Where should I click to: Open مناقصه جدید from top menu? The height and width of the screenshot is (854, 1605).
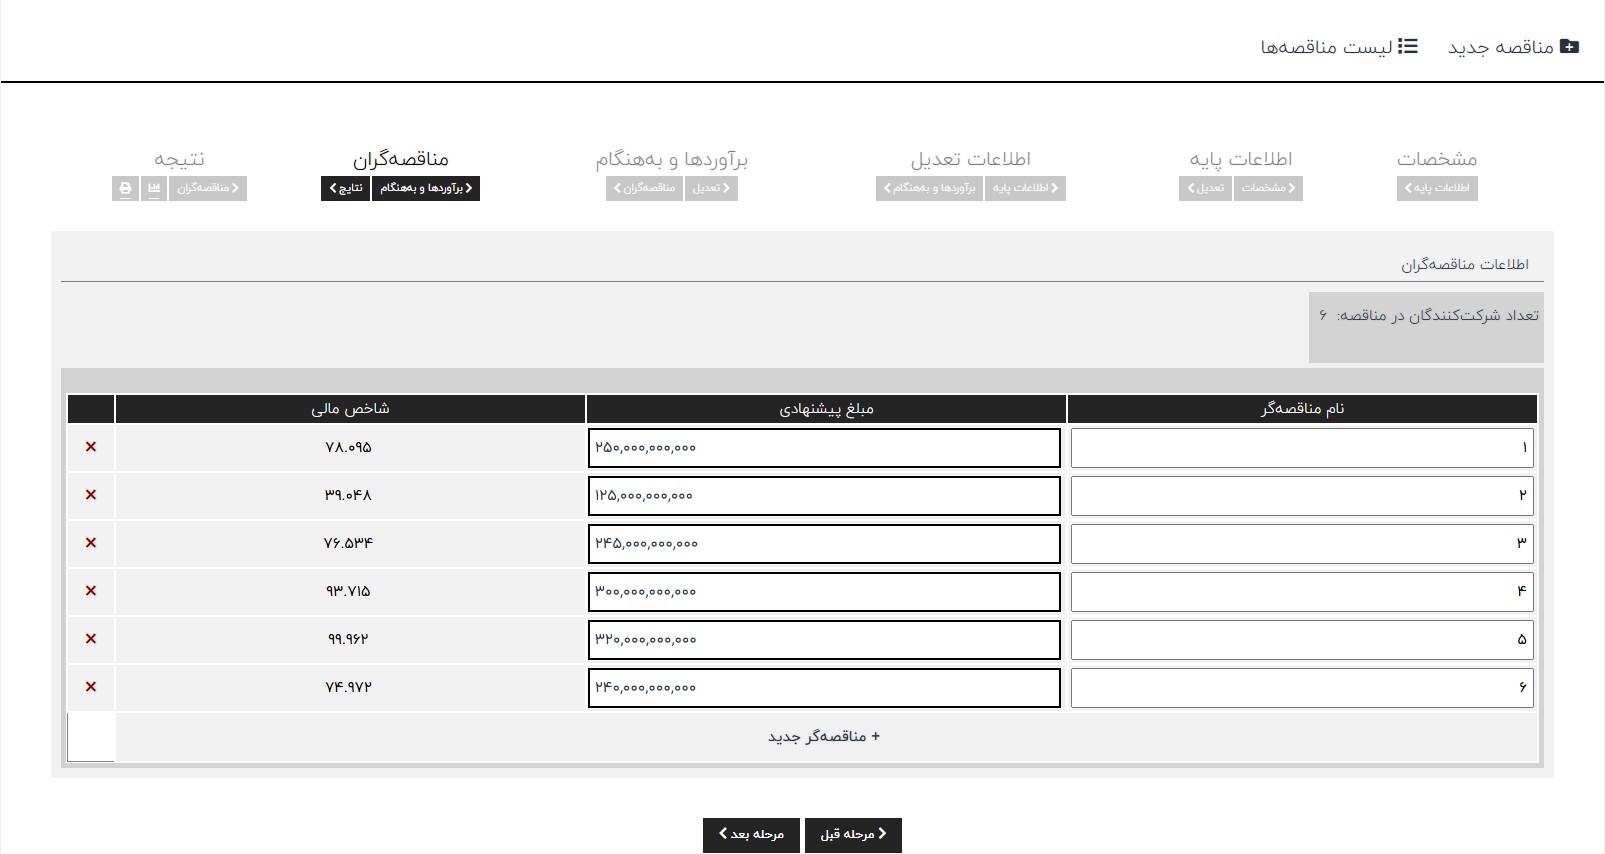1513,47
